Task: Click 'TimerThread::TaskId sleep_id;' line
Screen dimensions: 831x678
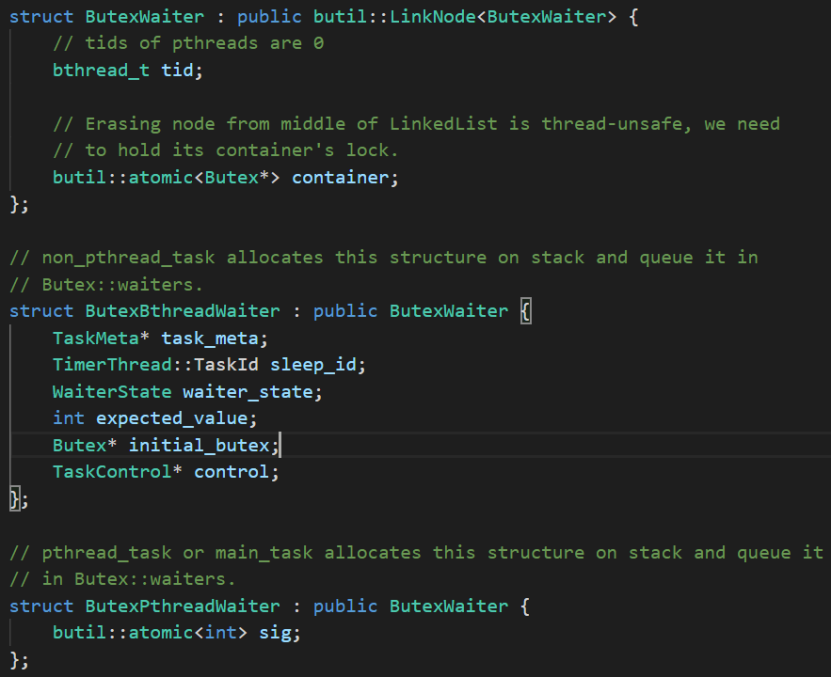Action: point(209,365)
